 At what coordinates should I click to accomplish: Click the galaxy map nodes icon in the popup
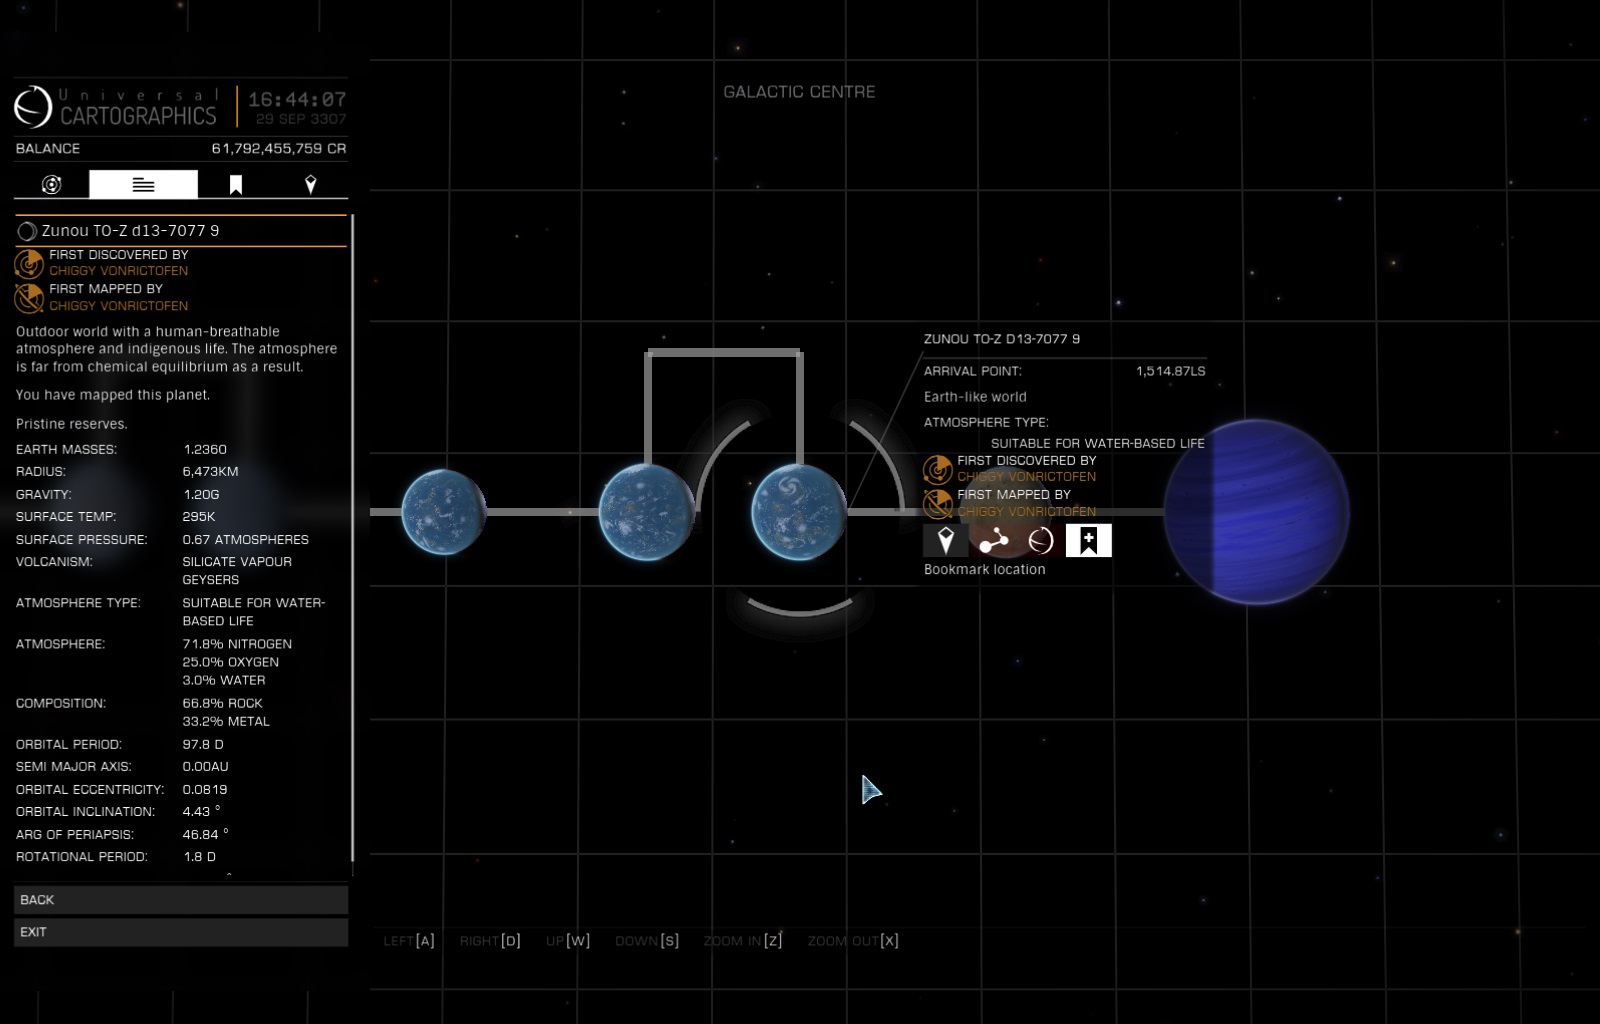coord(993,541)
